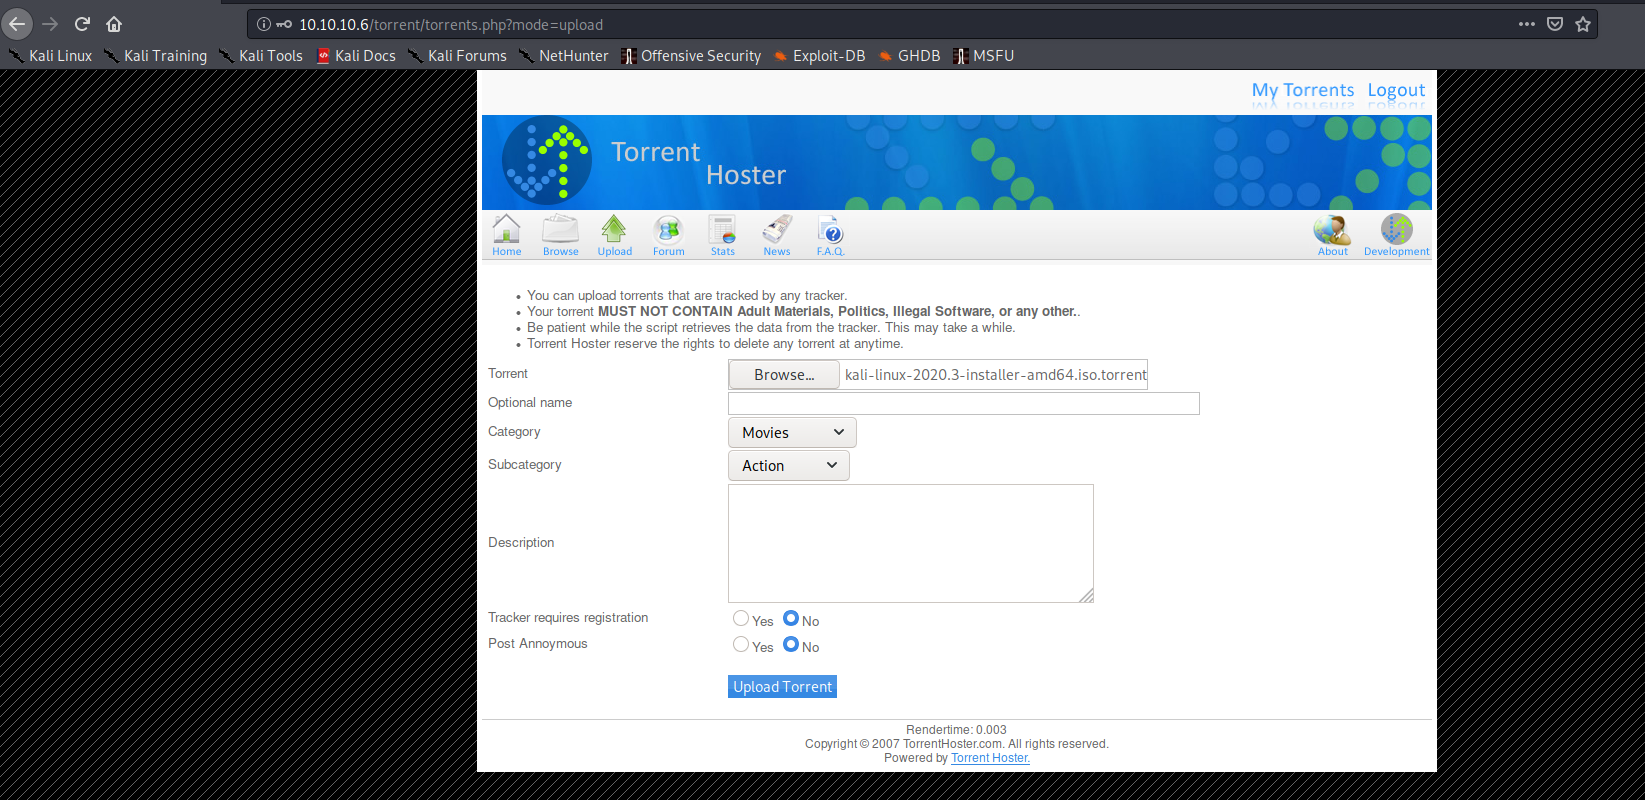The height and width of the screenshot is (800, 1645).
Task: Click the Home icon in site navigation
Action: [506, 231]
